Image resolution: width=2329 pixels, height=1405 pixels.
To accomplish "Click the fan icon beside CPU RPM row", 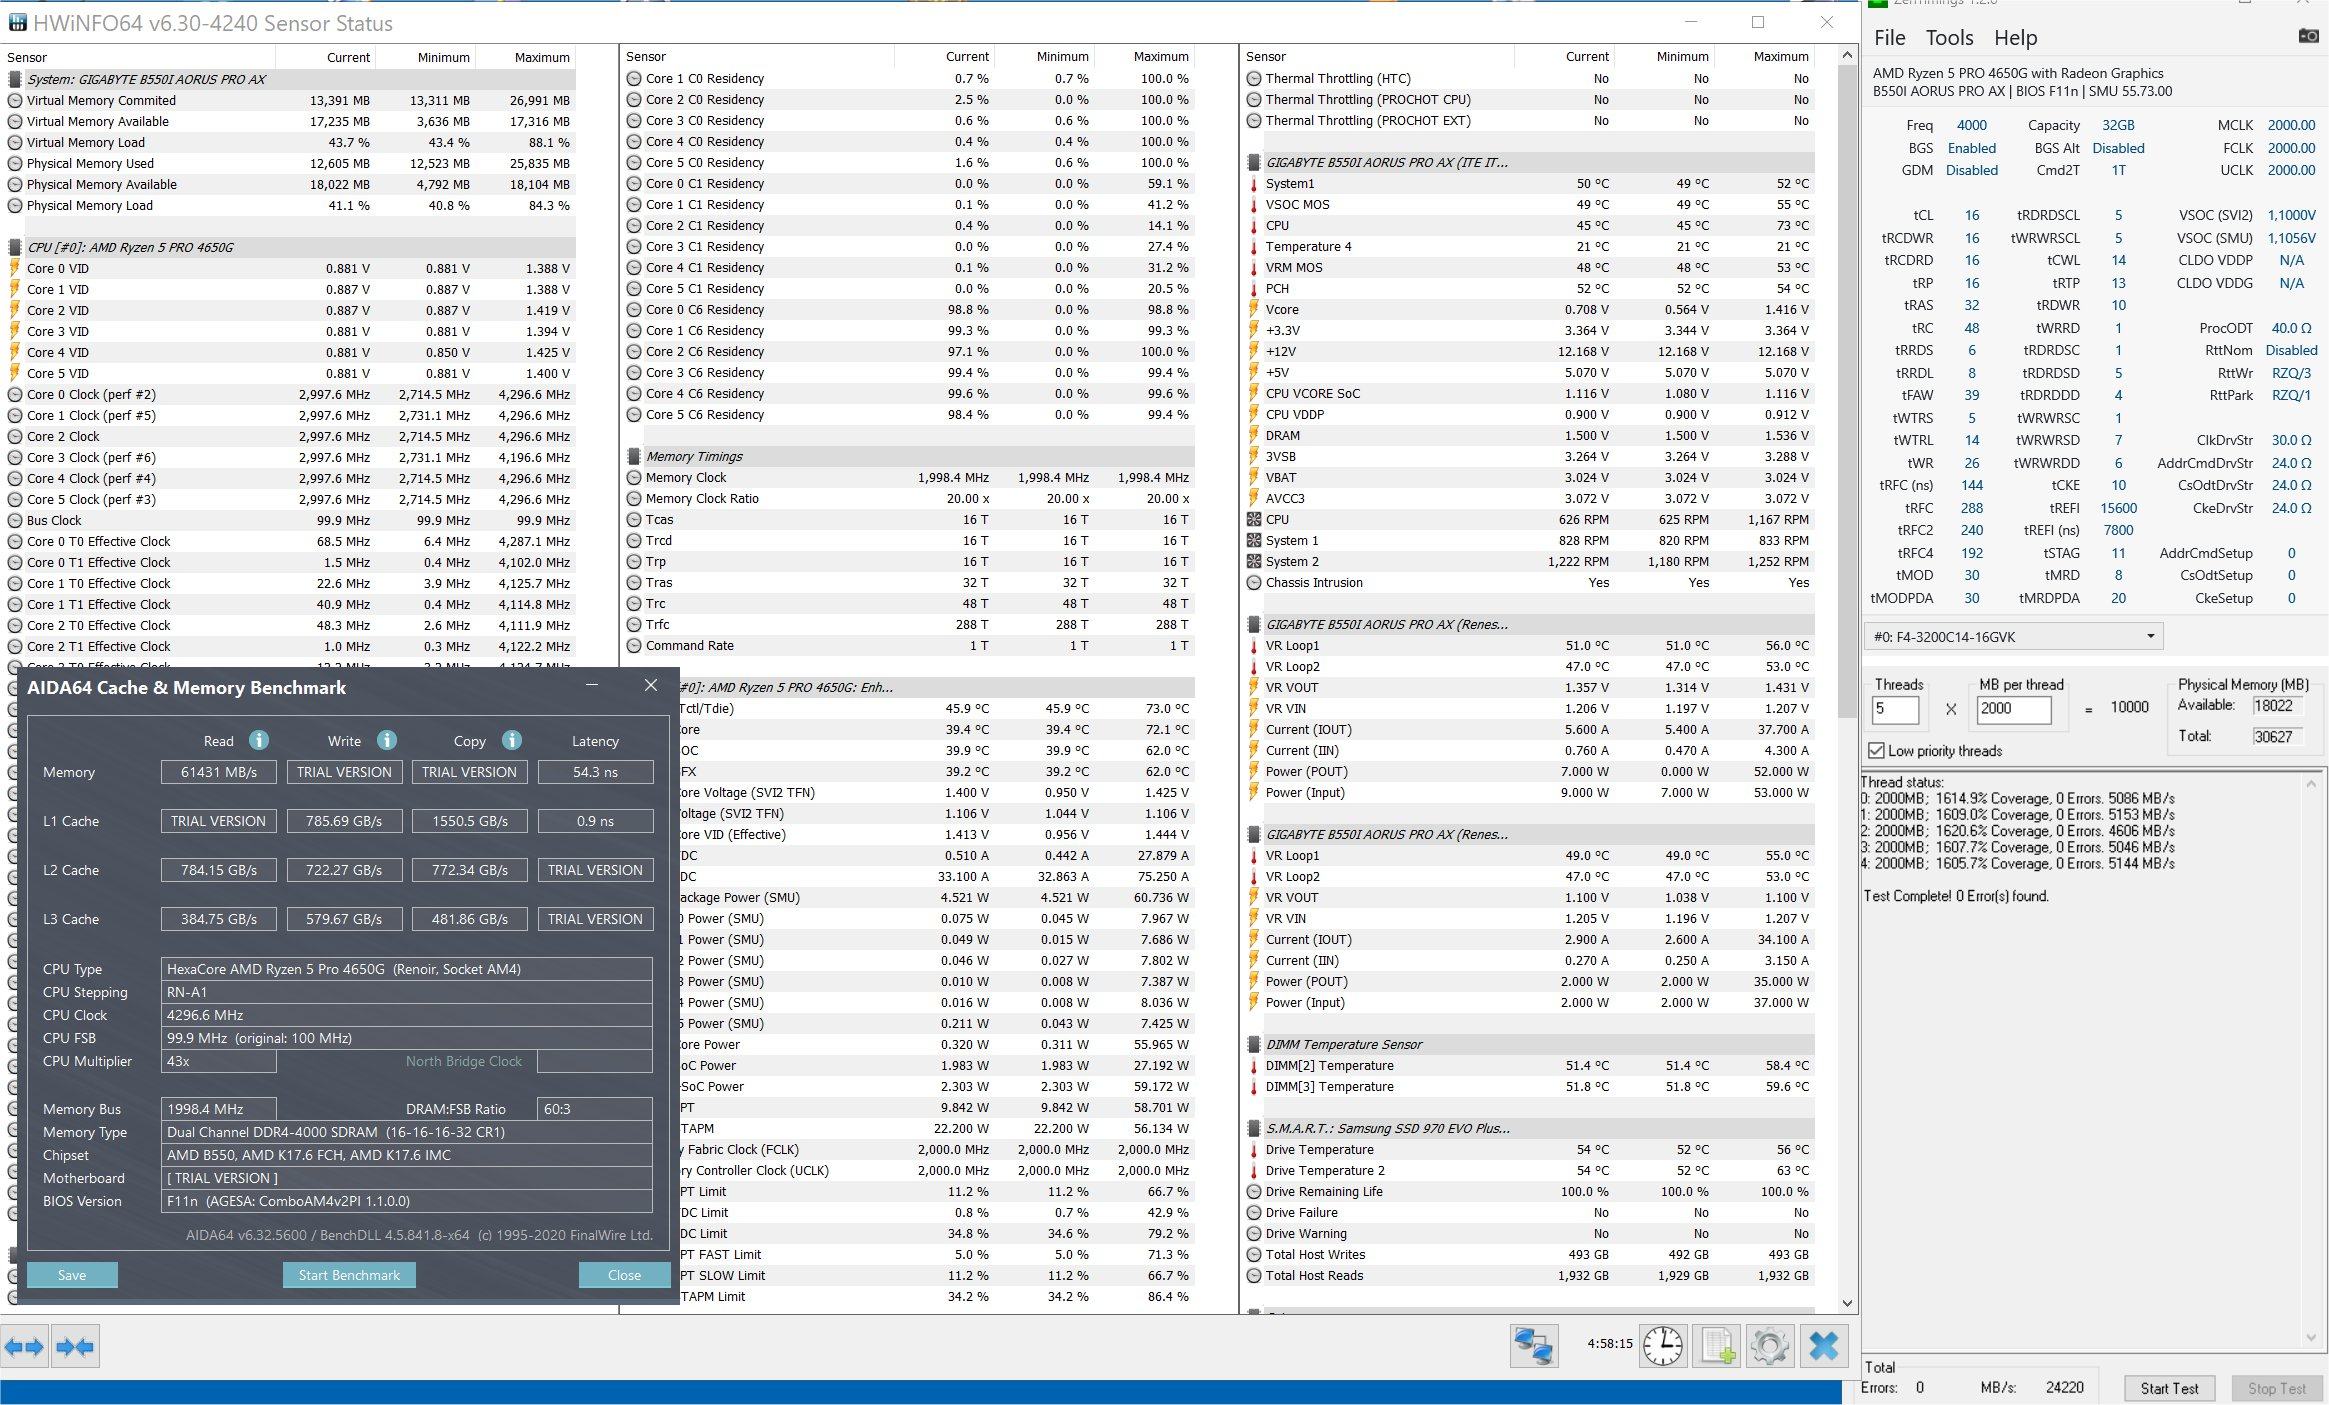I will click(1254, 519).
